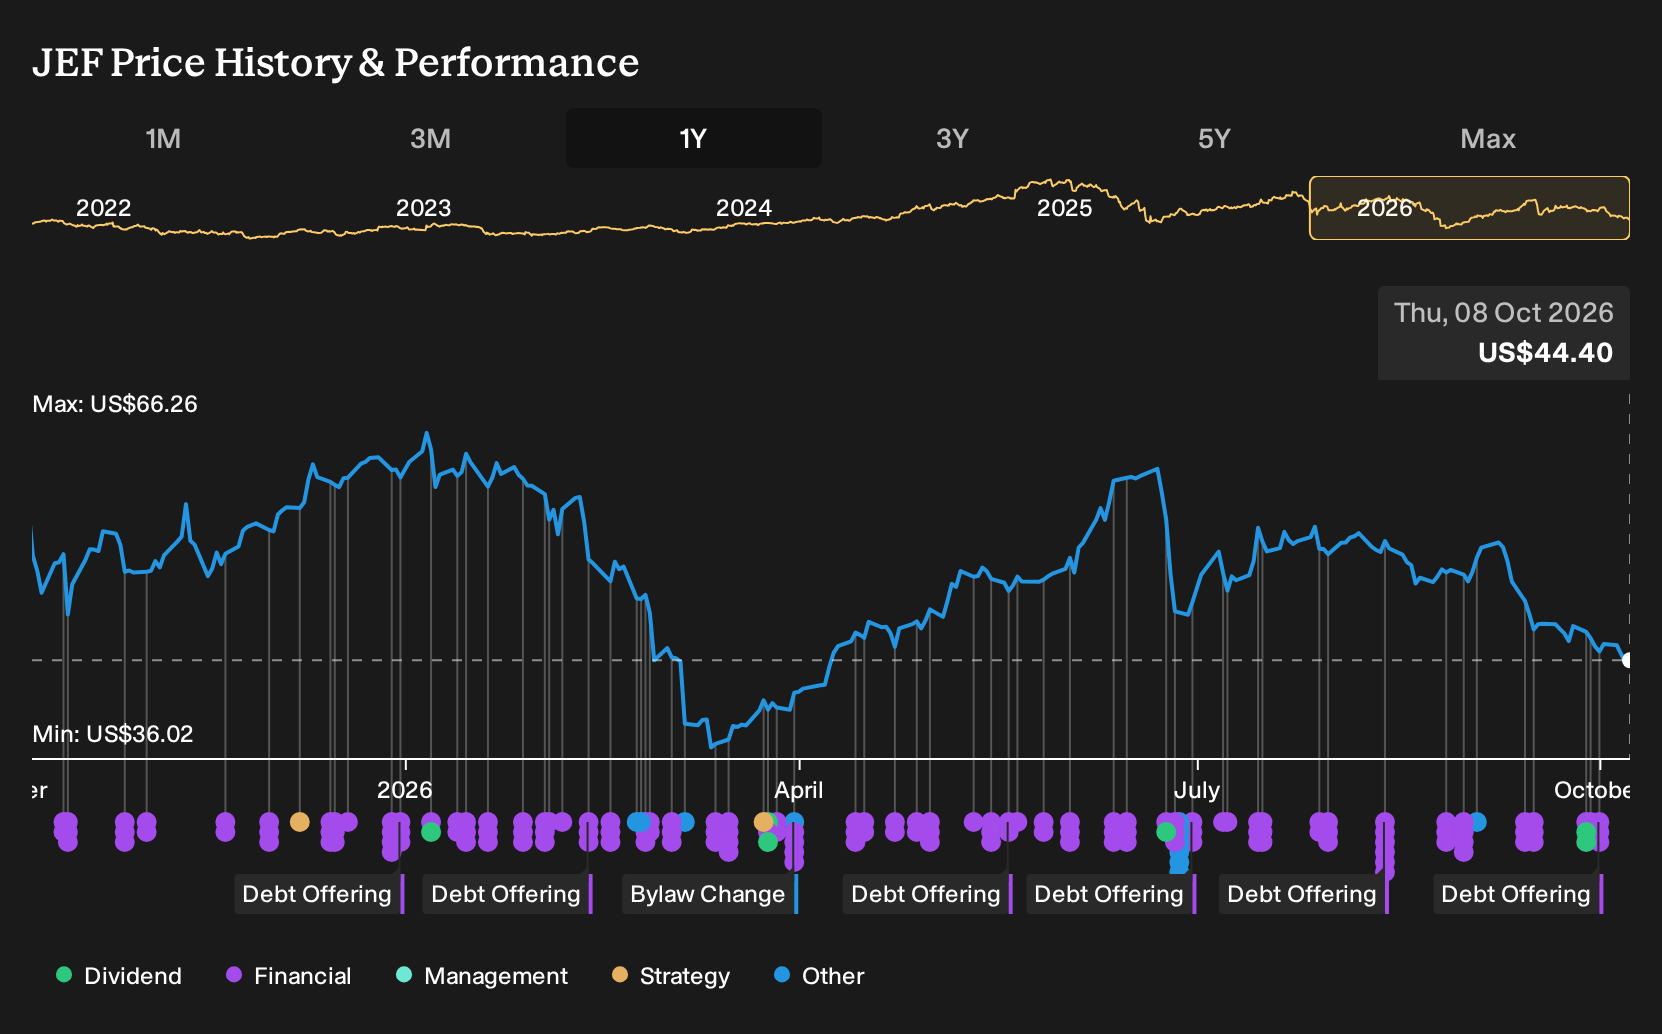Click the 'Thu, 08 Oct 2026' date readout
This screenshot has height=1034, width=1662.
(x=1504, y=313)
